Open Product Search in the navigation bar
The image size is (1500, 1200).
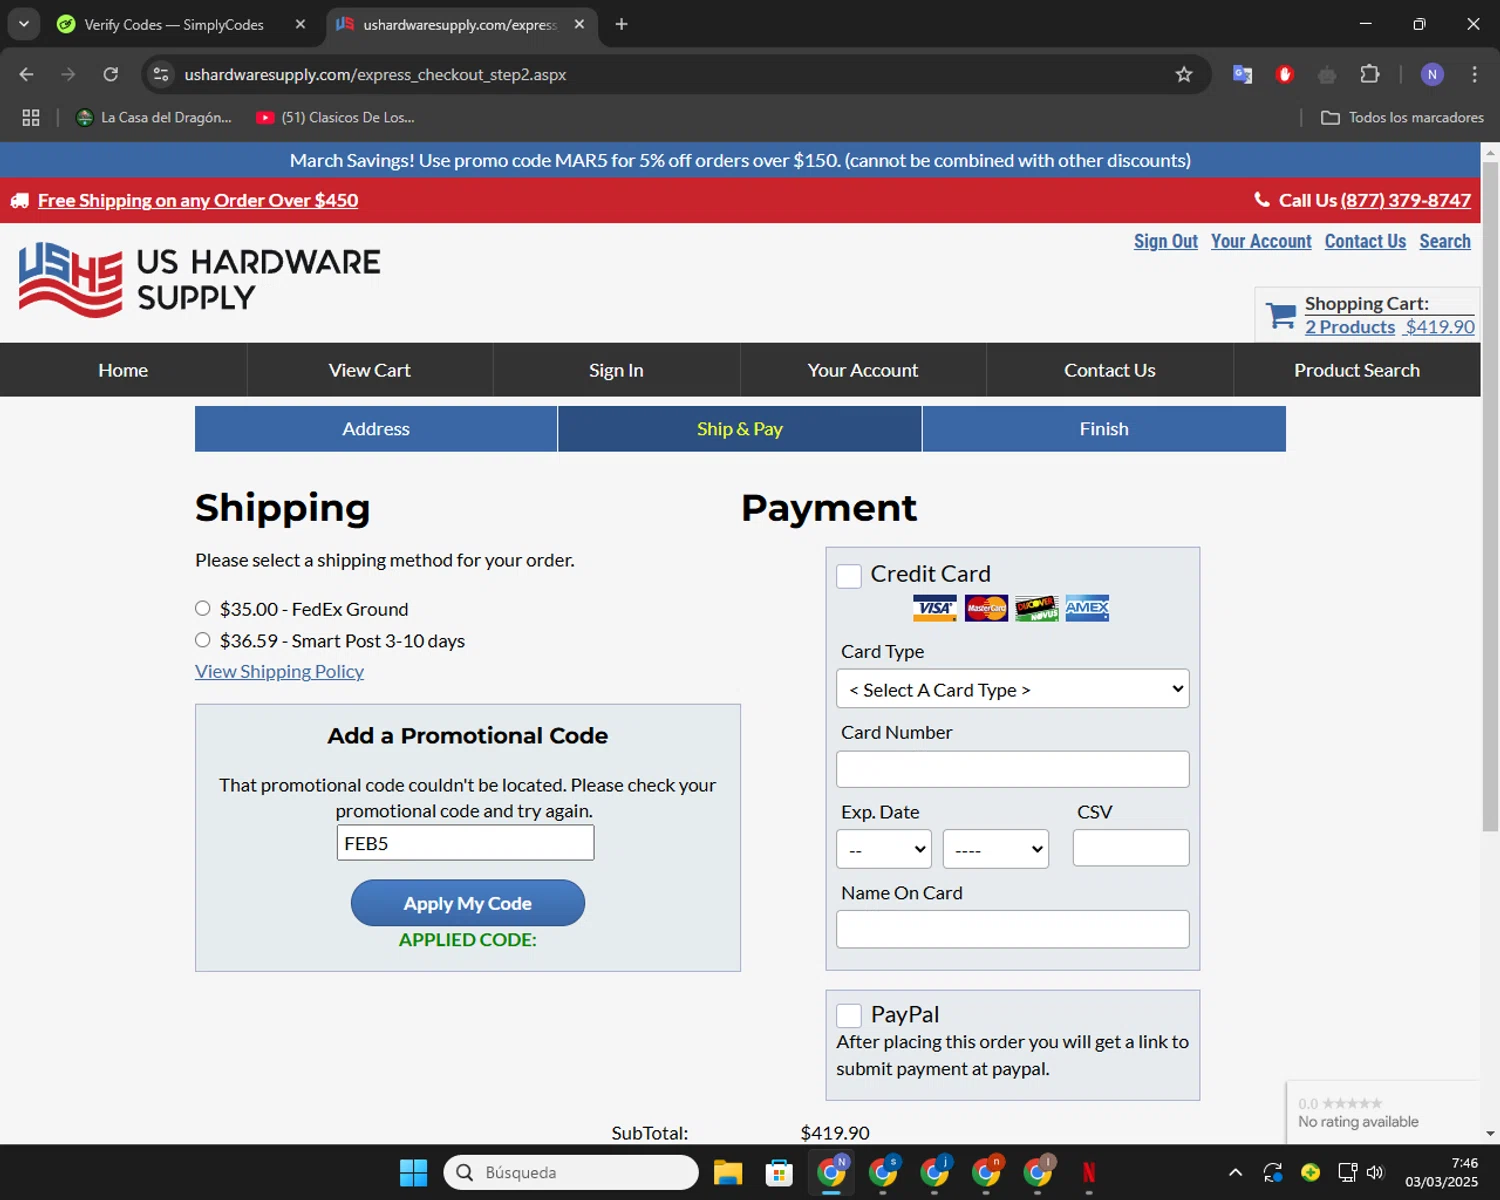coord(1357,370)
